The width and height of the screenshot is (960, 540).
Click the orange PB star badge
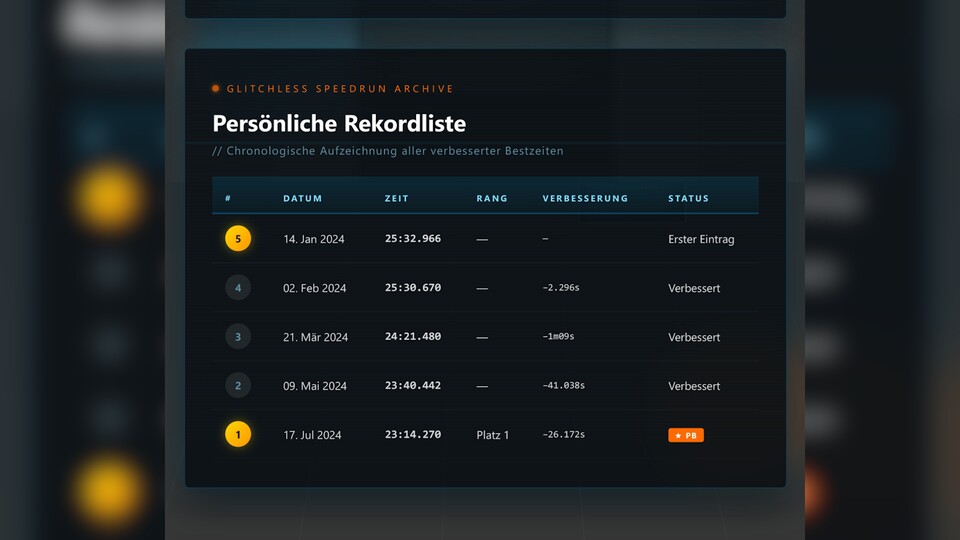(x=686, y=435)
